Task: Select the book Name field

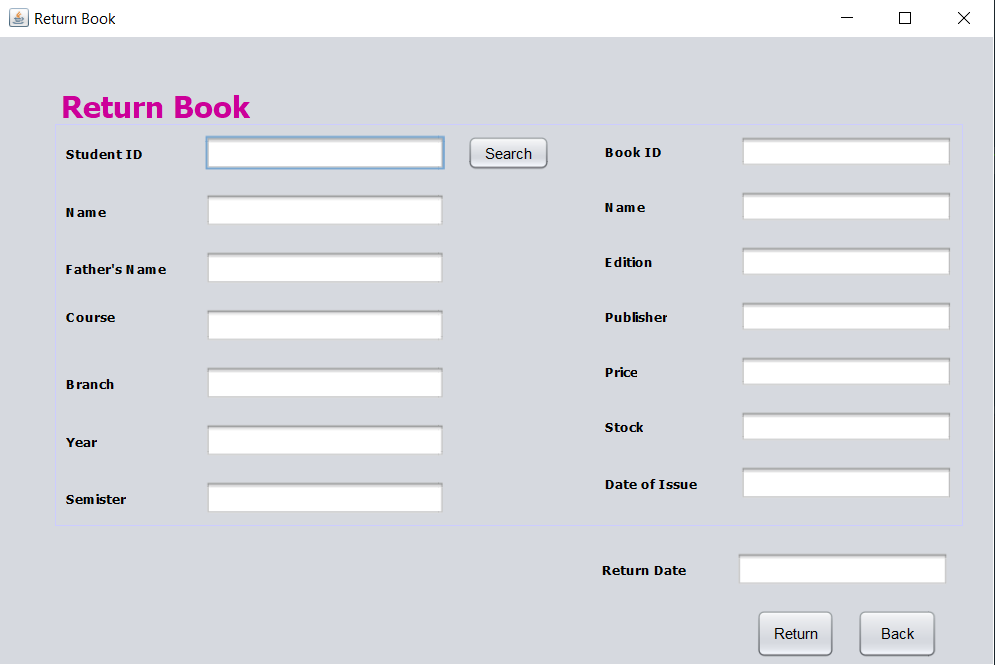Action: point(845,207)
